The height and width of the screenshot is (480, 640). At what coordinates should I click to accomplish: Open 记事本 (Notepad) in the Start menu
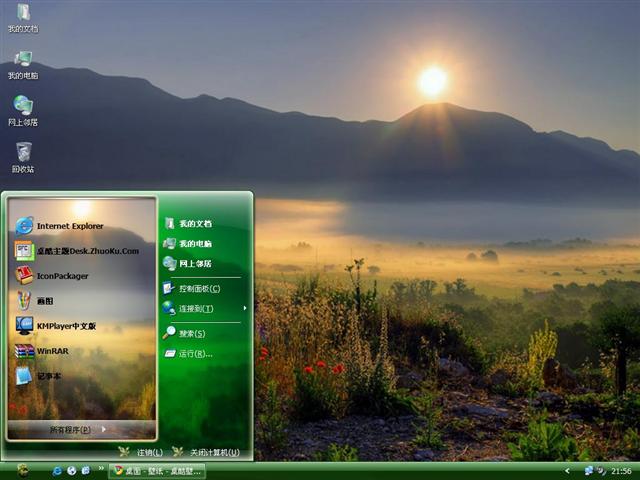[x=48, y=376]
